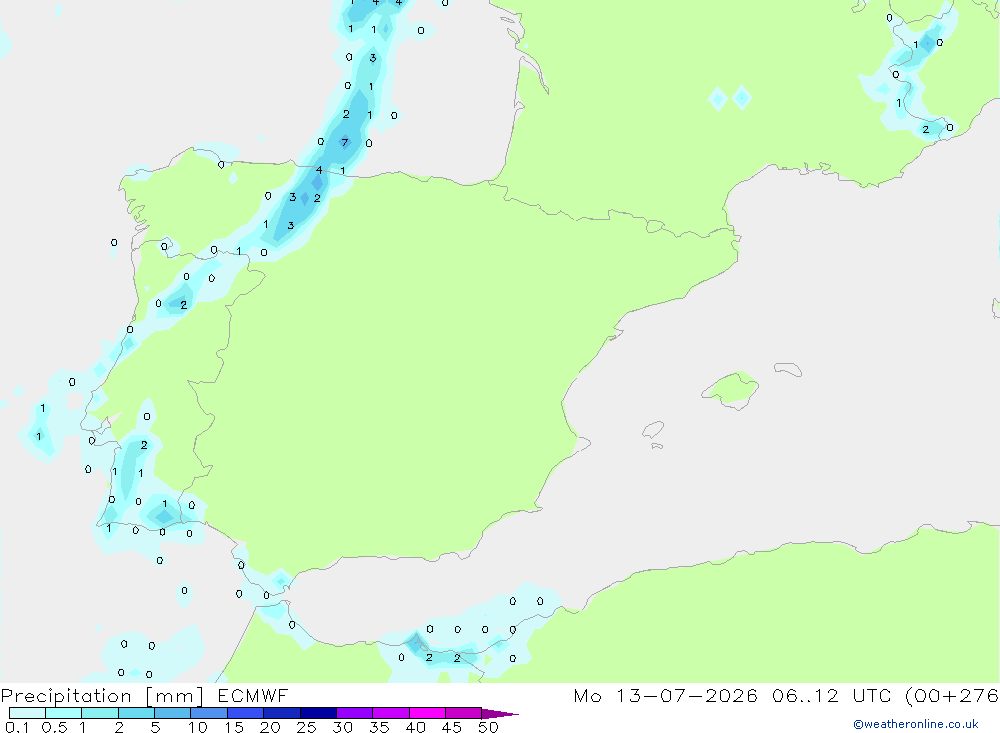
Task: Click the date '13-07-2026'
Action: point(687,695)
